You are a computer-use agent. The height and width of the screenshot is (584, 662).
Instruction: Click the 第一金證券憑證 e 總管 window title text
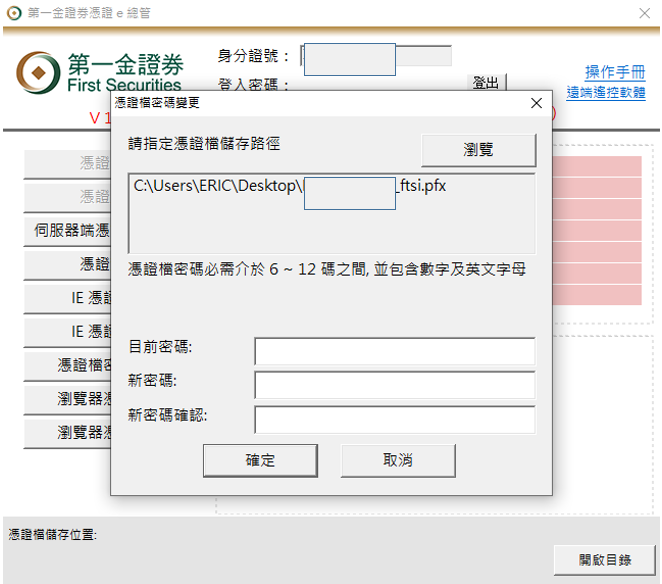(x=90, y=13)
